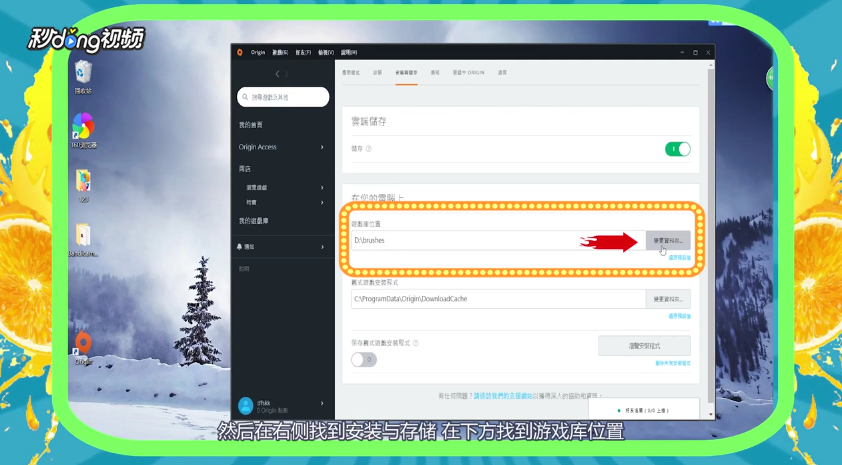The image size is (842, 465).
Task: Open the friends list popup at the bottom right
Action: point(643,410)
